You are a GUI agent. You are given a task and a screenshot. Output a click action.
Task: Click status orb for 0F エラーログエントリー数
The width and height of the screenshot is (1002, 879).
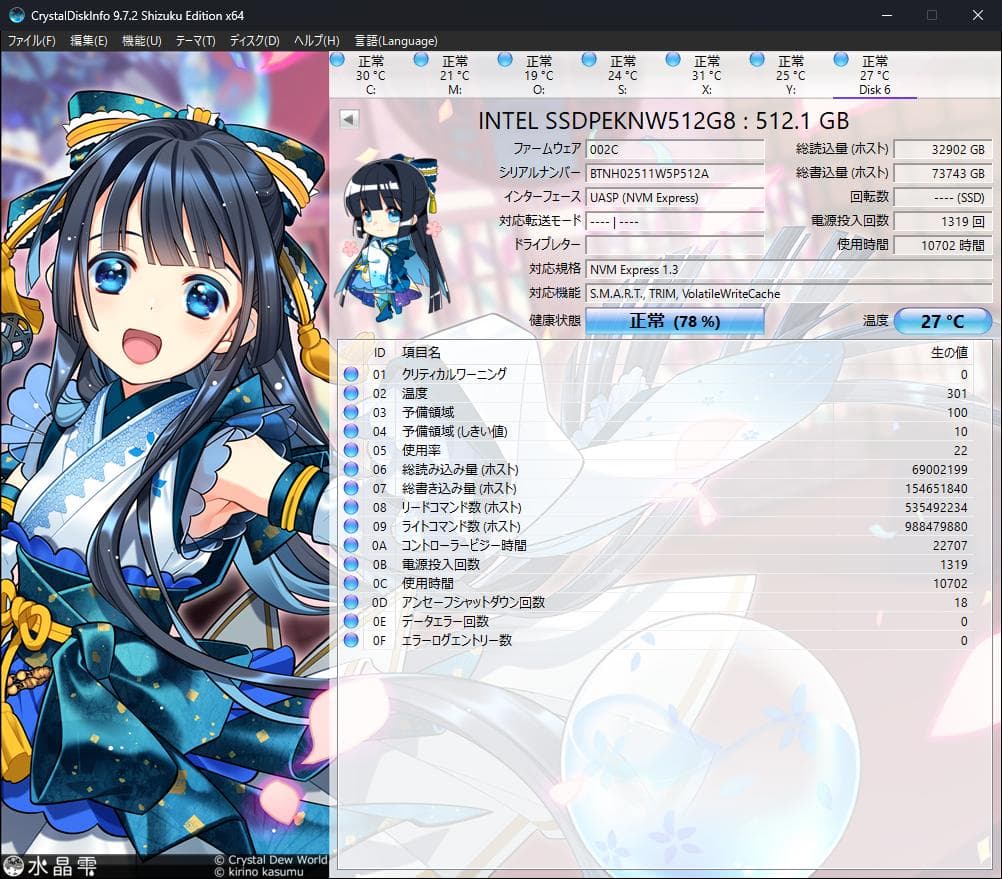351,640
